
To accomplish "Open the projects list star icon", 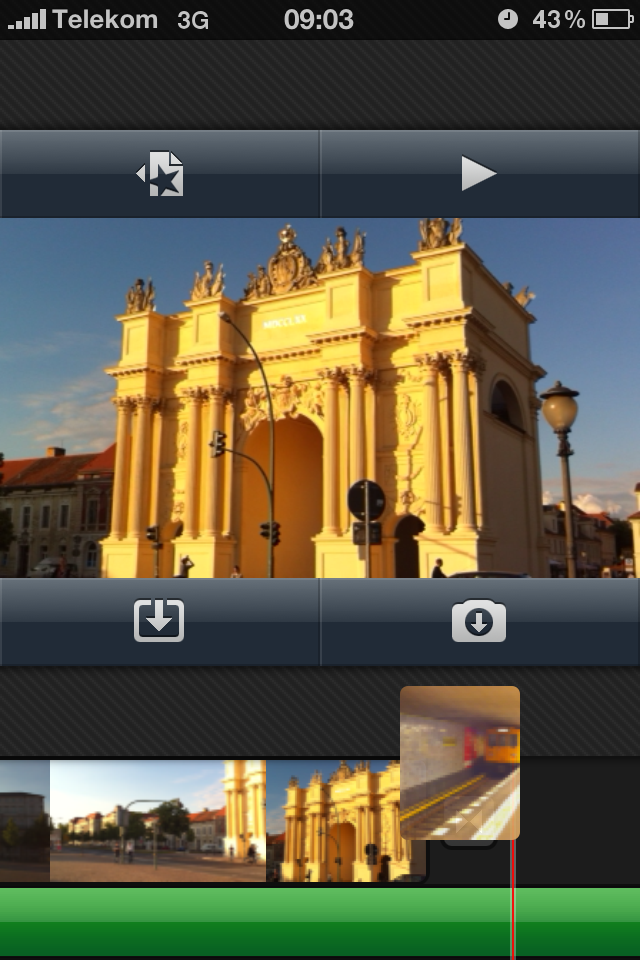I will click(x=160, y=174).
